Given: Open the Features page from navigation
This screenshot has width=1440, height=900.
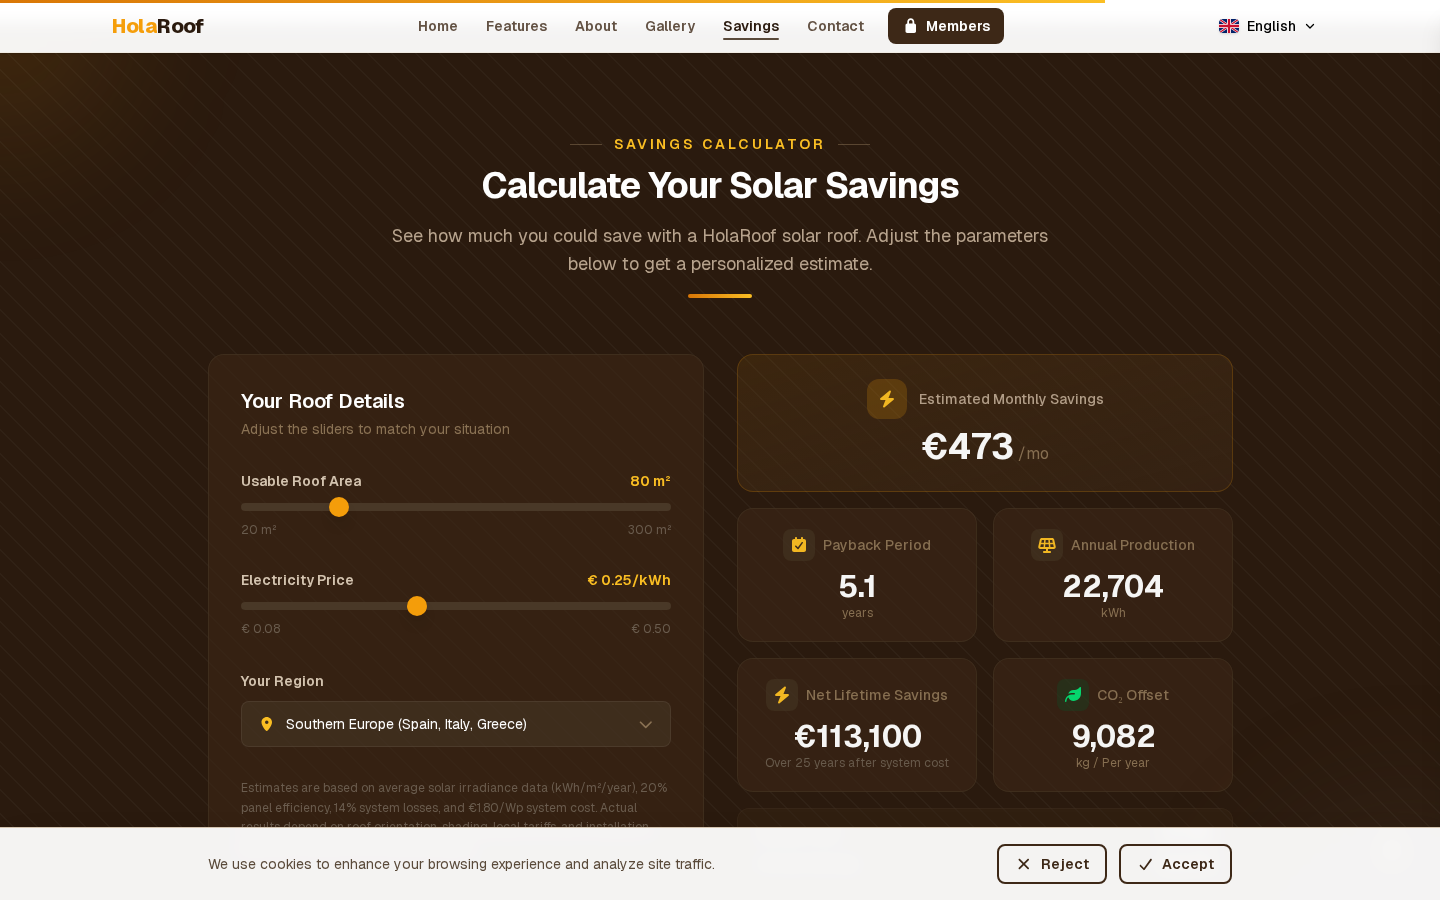Looking at the screenshot, I should click(516, 26).
